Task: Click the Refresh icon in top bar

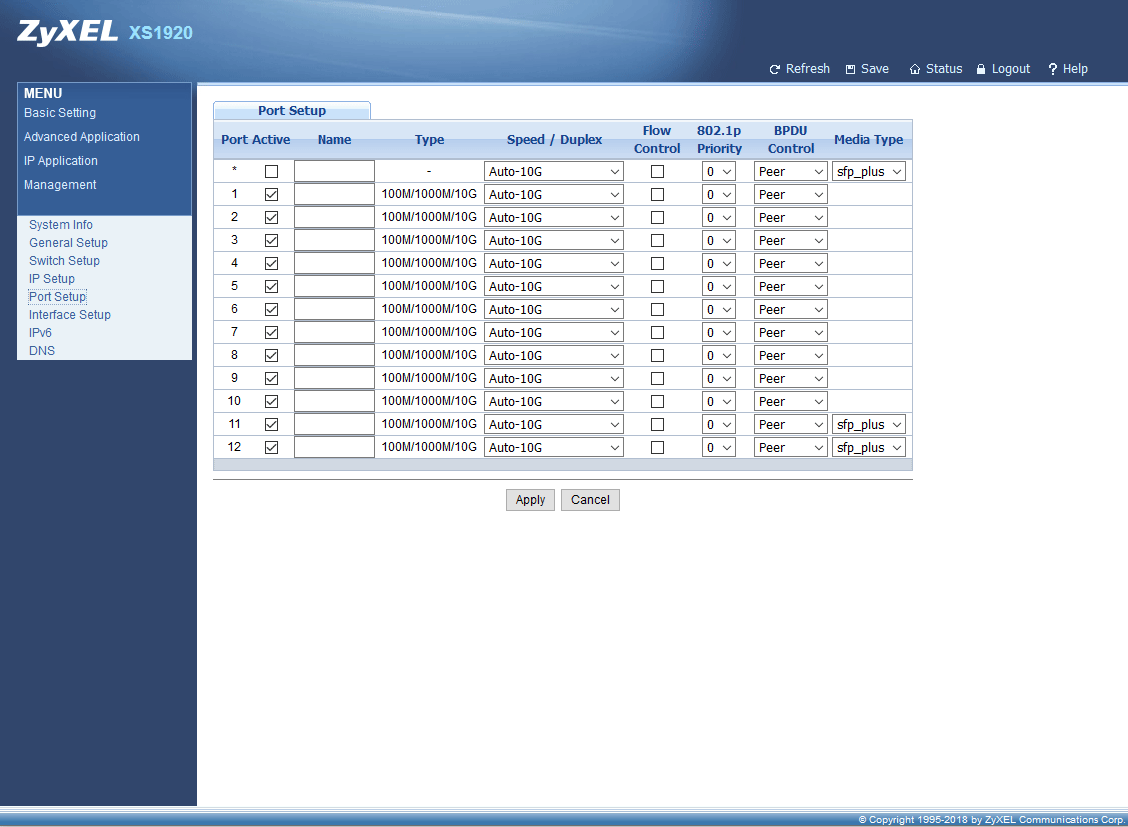Action: (774, 69)
